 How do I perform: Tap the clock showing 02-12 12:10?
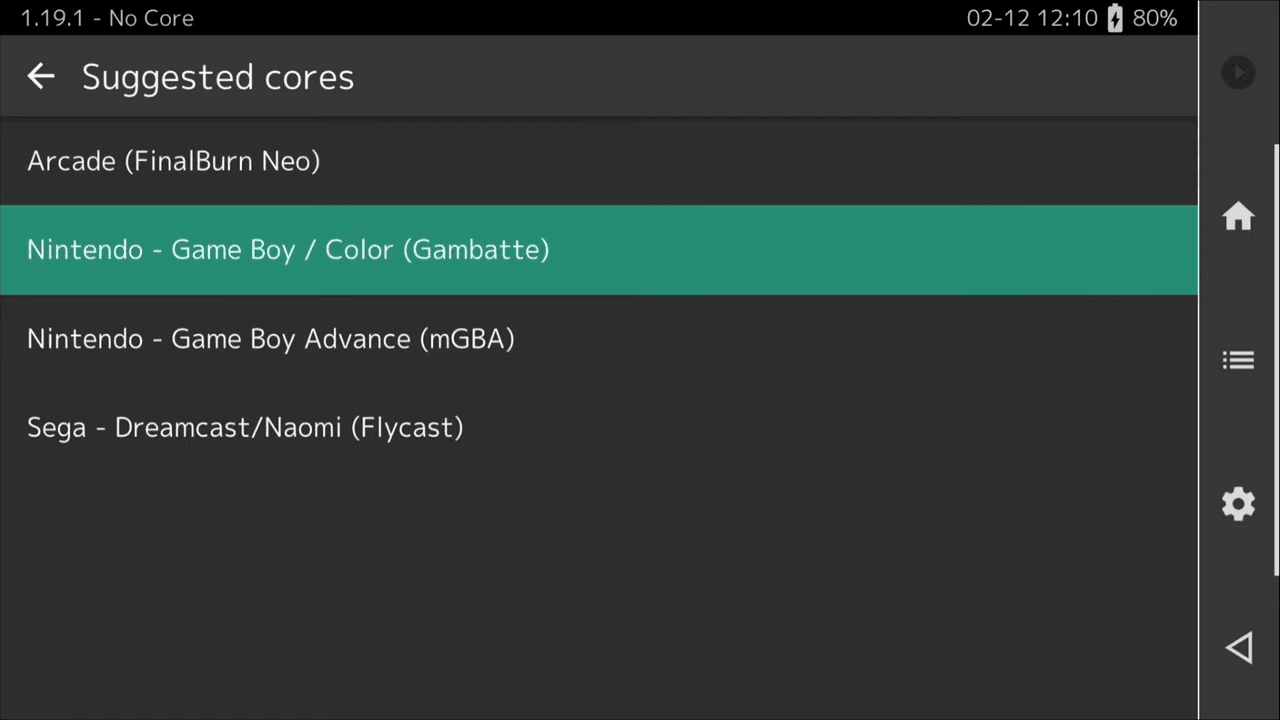(1032, 18)
